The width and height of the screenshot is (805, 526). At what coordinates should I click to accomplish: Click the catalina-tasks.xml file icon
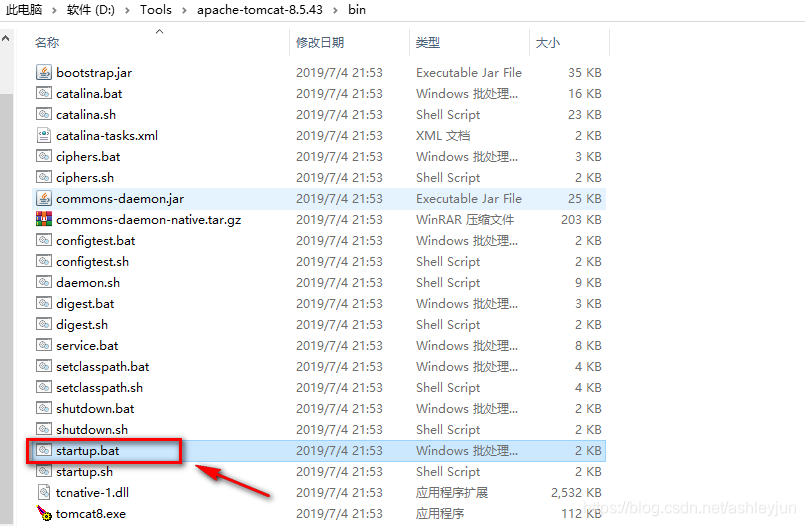tap(44, 135)
